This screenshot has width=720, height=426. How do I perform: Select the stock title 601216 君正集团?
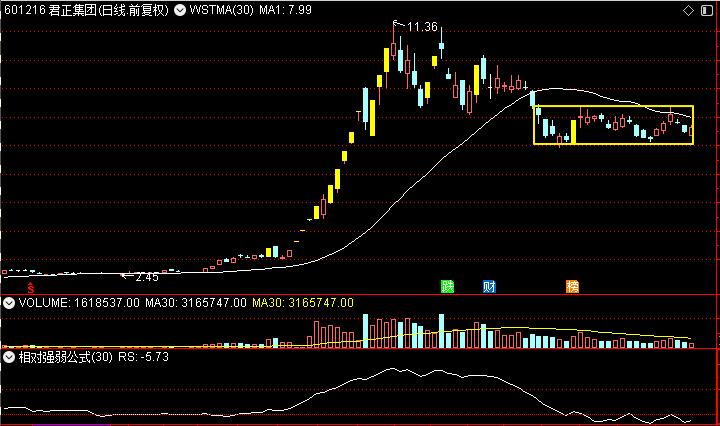click(x=50, y=10)
